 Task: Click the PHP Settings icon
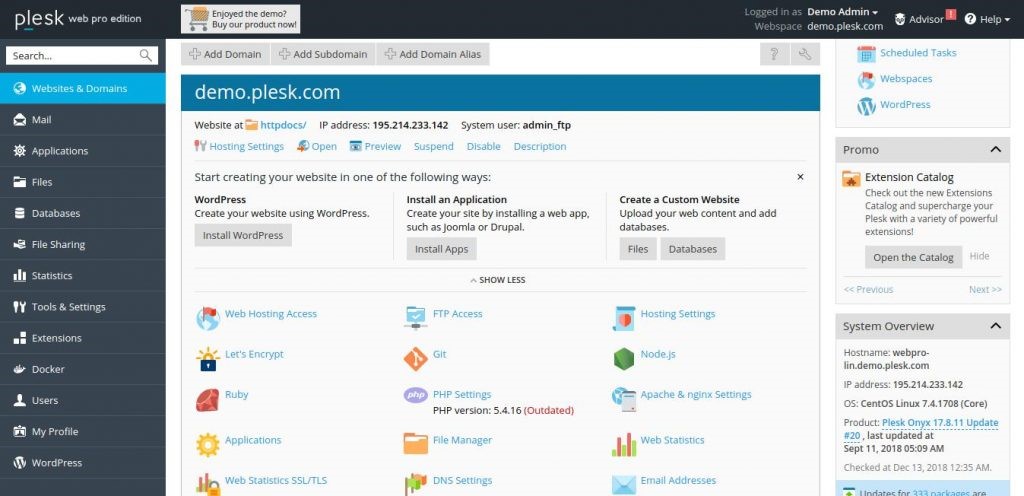point(415,395)
